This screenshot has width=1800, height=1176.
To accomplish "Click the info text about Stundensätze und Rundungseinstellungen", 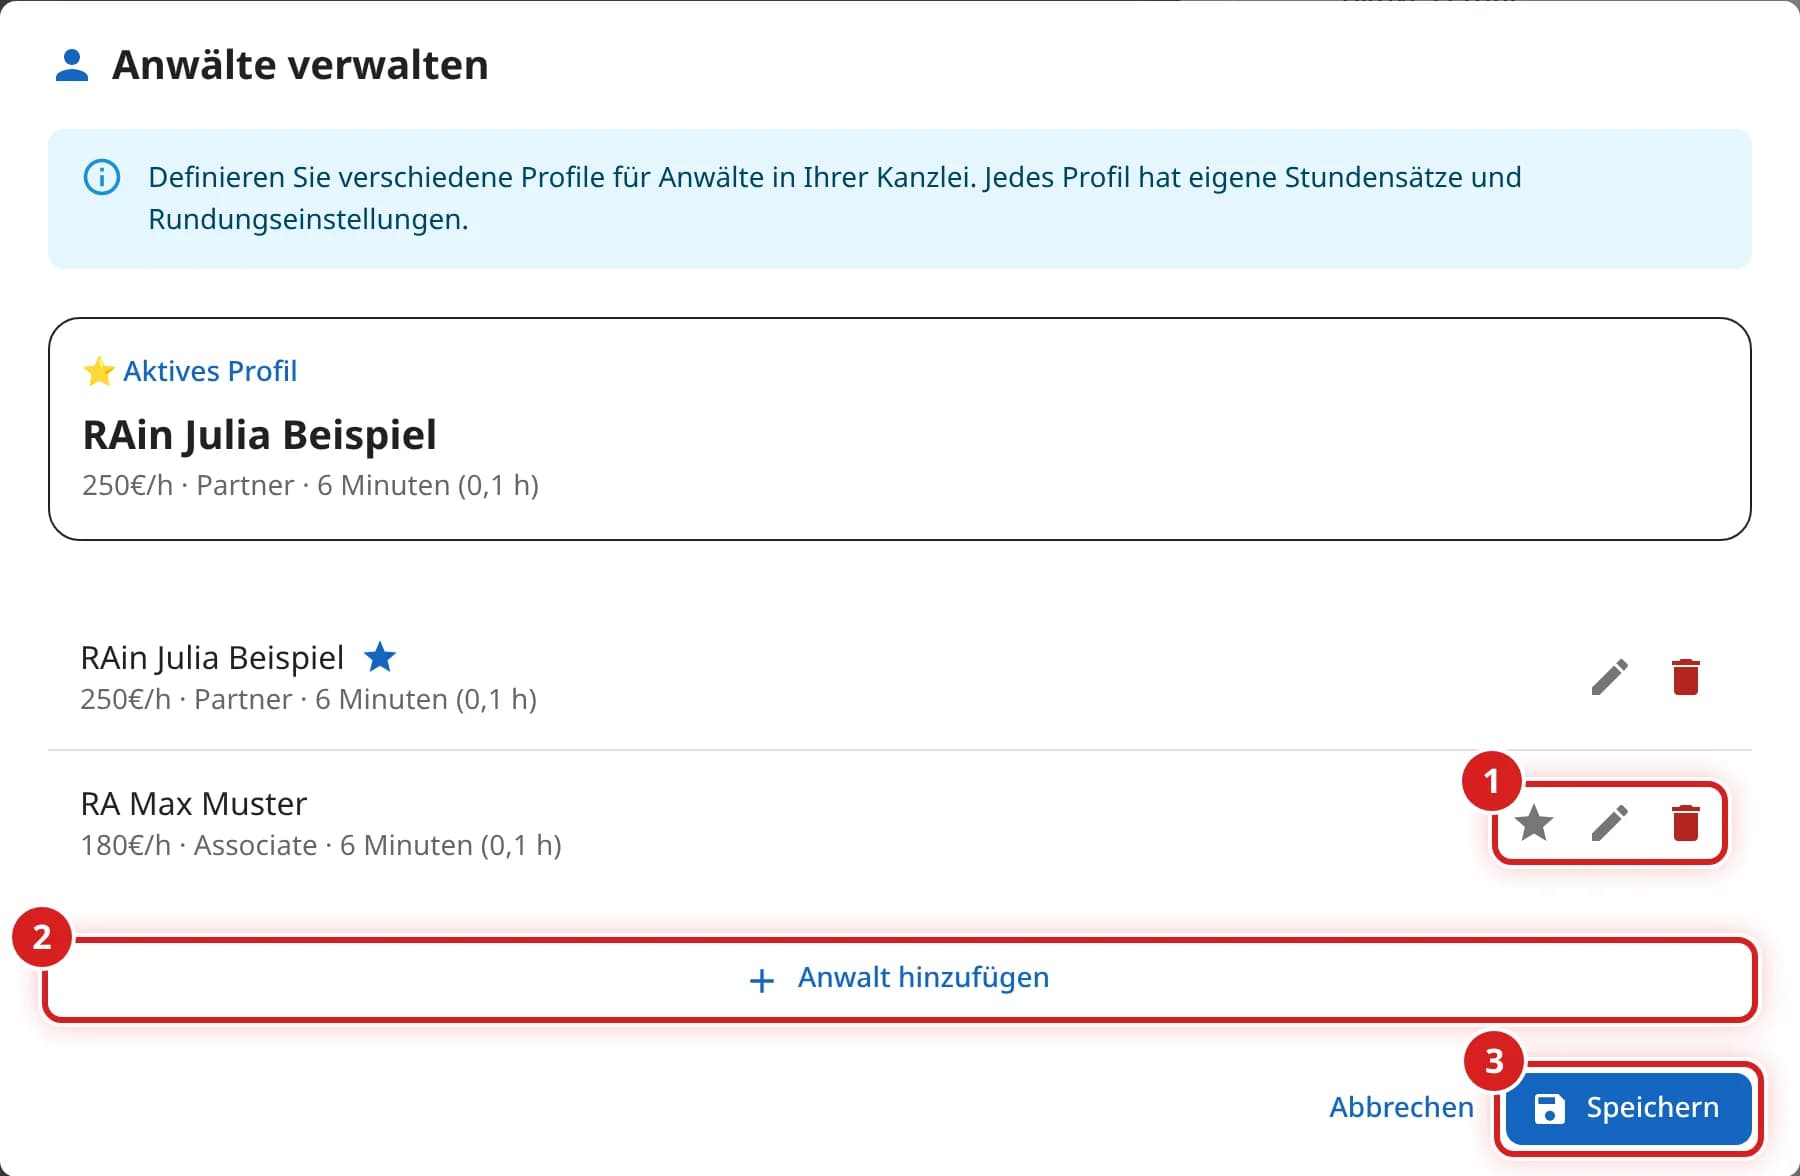I will (835, 198).
